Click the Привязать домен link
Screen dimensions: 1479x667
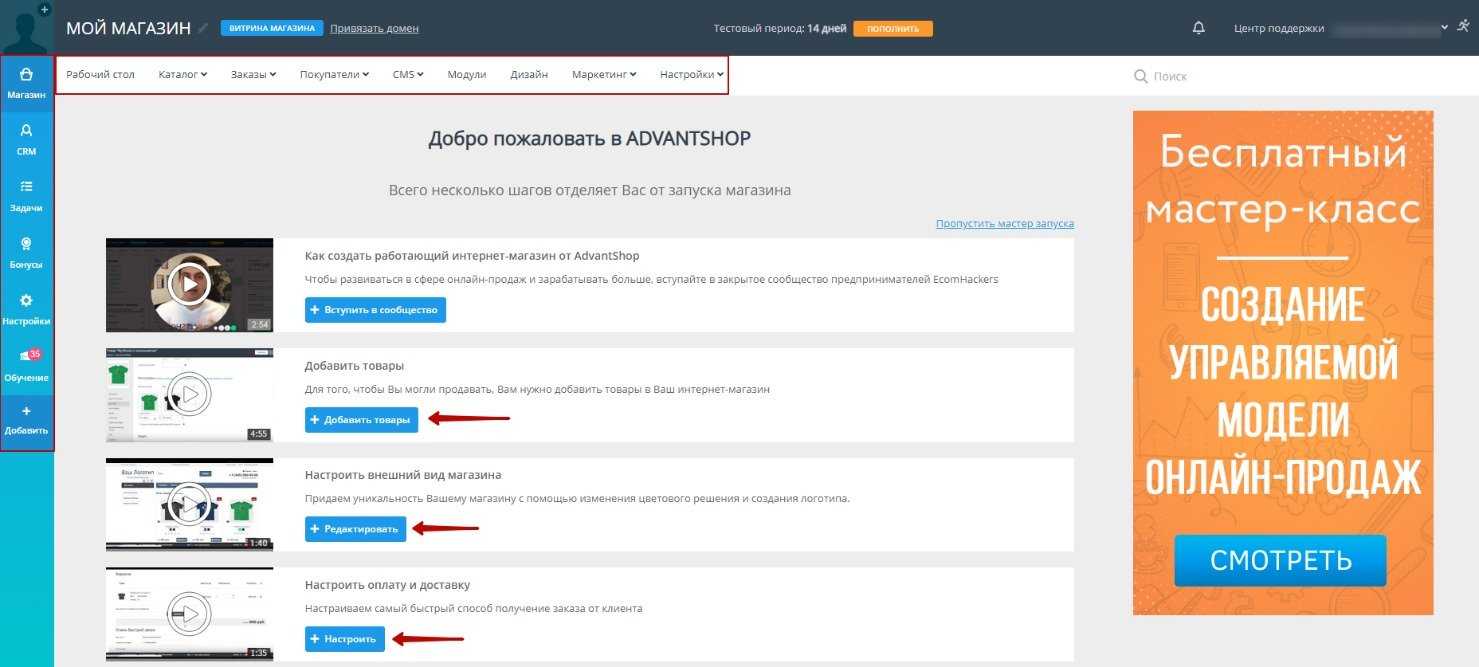374,28
